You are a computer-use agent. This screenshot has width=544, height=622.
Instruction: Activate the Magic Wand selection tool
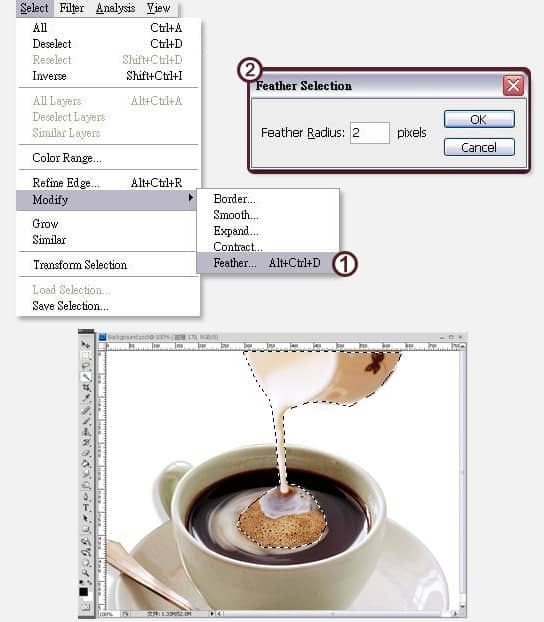pyautogui.click(x=85, y=377)
